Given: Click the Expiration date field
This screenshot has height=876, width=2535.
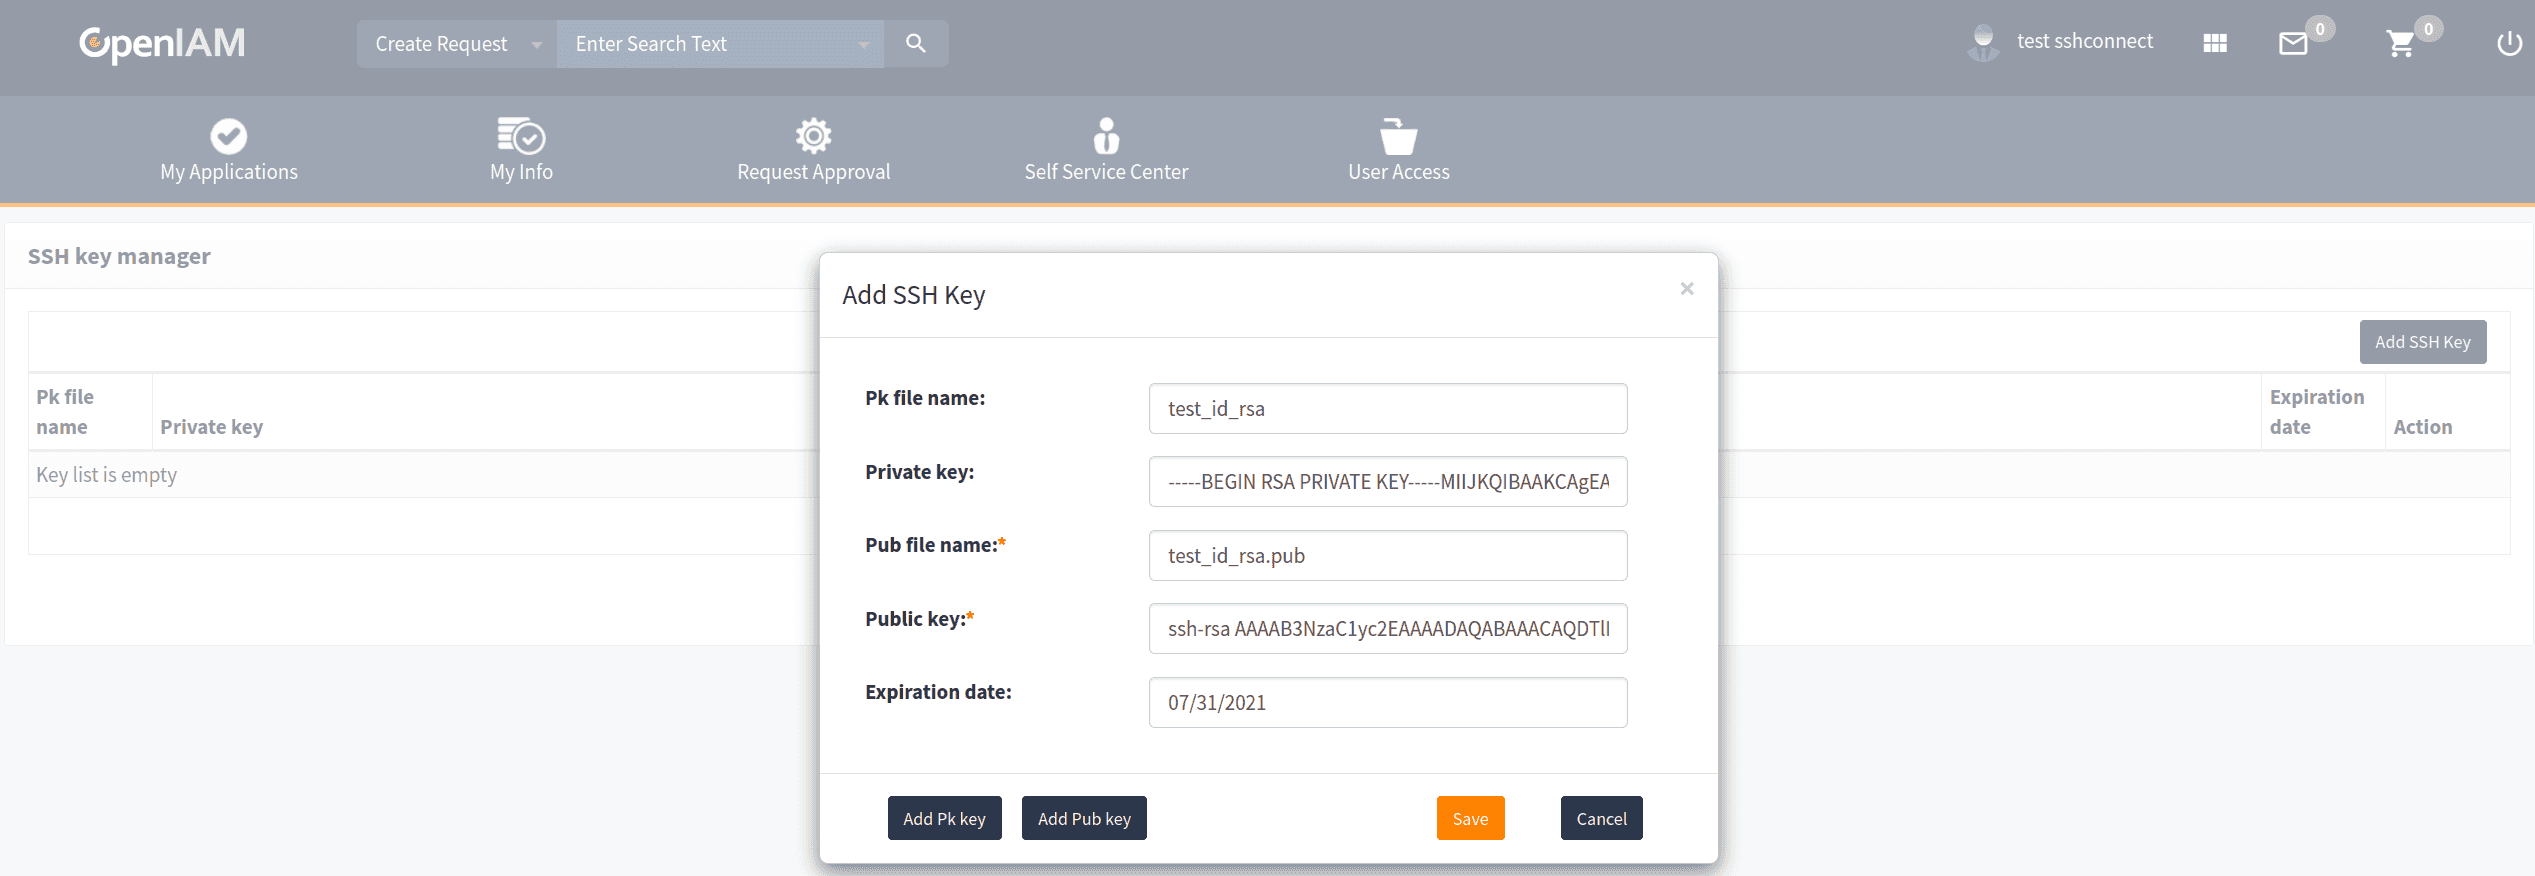Looking at the screenshot, I should click(x=1387, y=703).
